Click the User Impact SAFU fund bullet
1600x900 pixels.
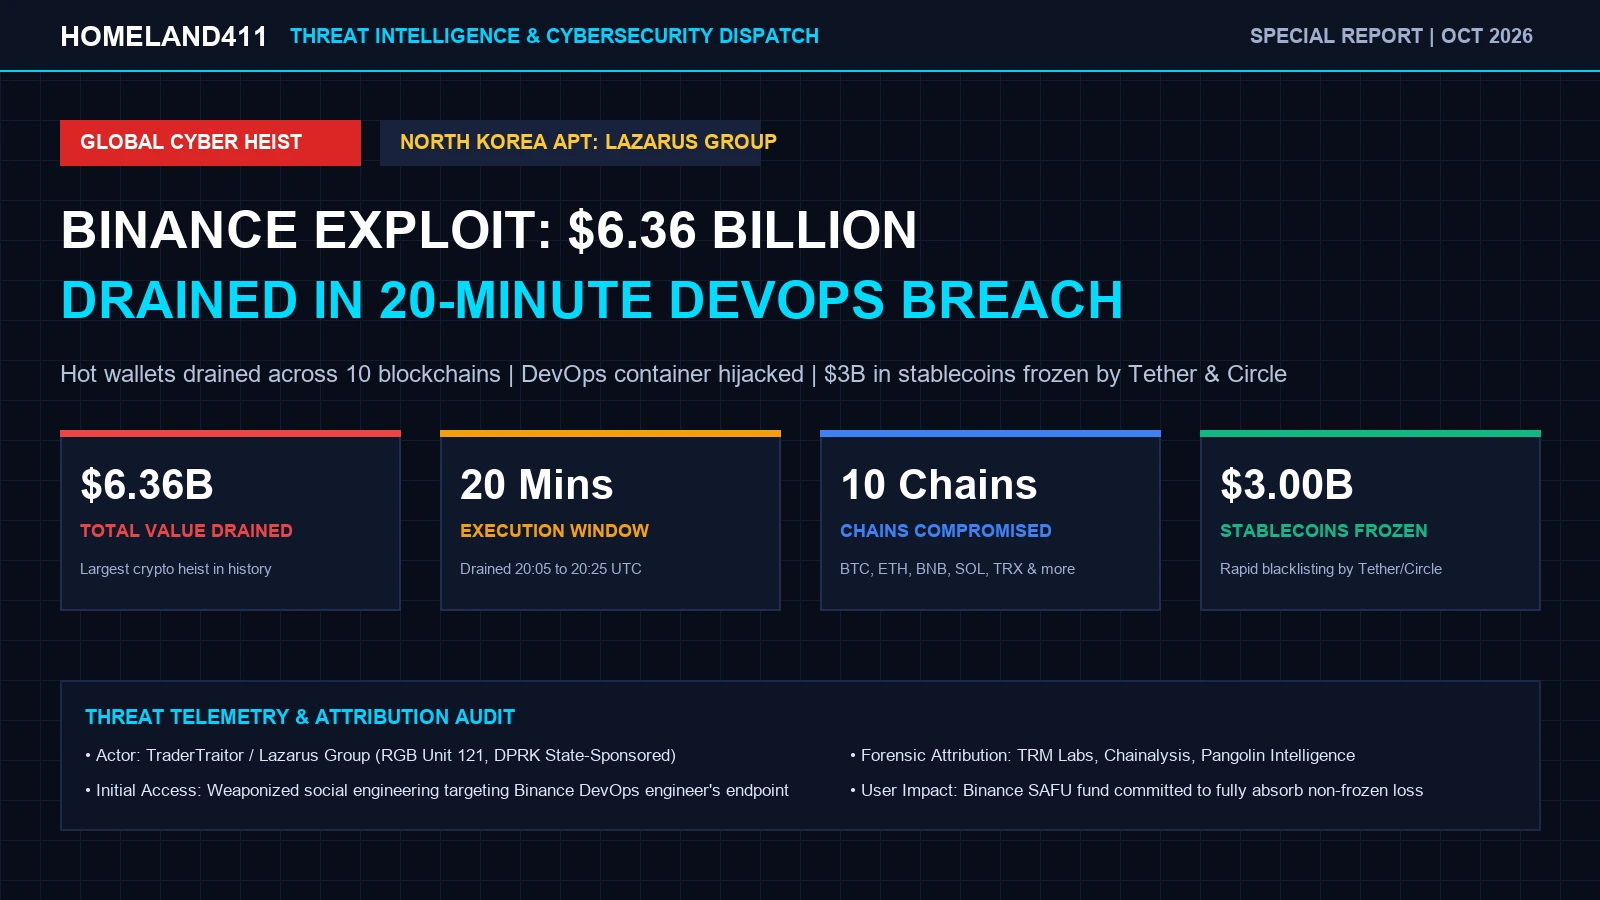click(1137, 790)
